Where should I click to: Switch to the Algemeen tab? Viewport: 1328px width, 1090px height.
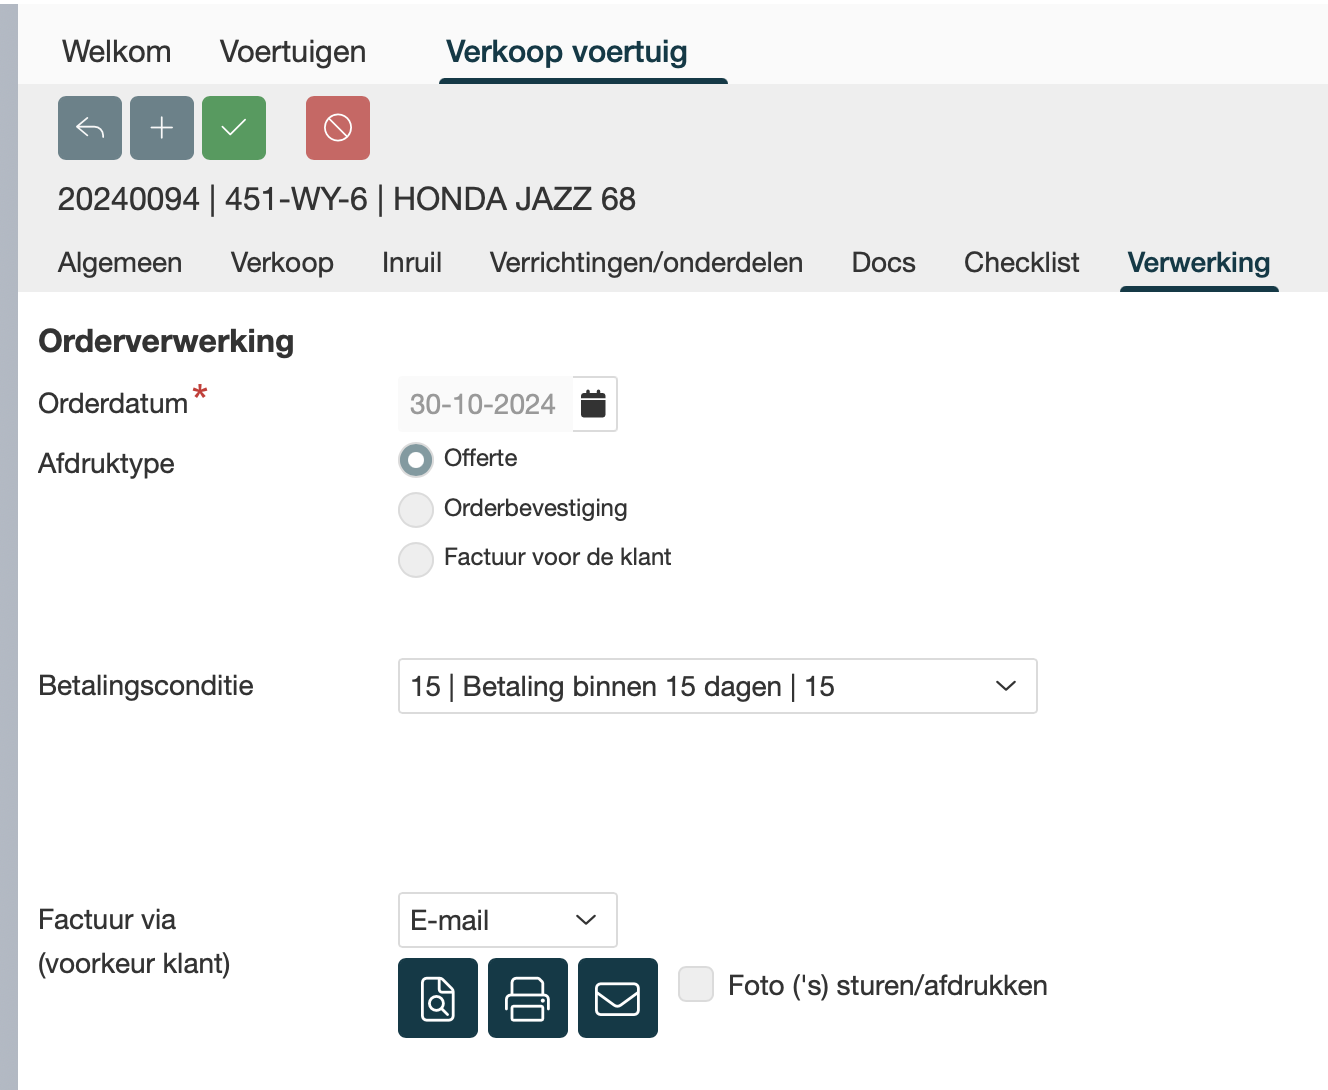(x=120, y=263)
